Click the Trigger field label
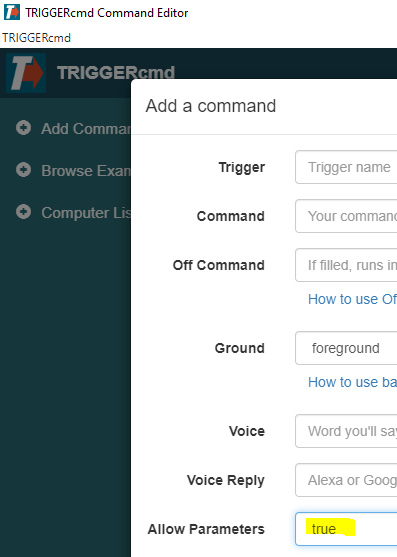397x557 pixels. pyautogui.click(x=241, y=167)
